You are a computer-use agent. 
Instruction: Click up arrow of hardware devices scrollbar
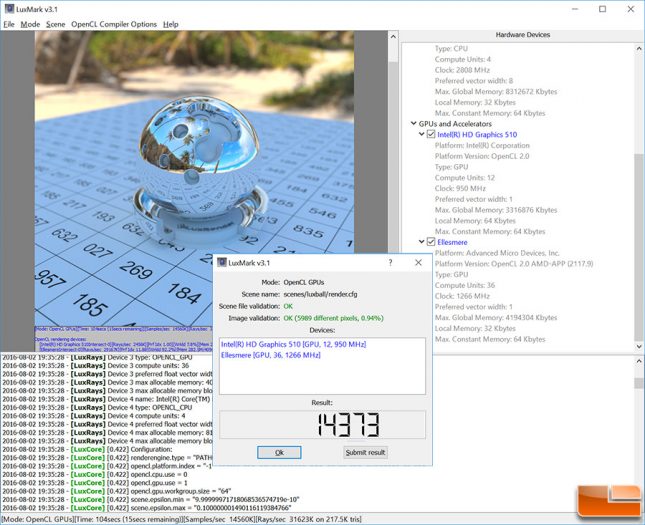tap(640, 49)
